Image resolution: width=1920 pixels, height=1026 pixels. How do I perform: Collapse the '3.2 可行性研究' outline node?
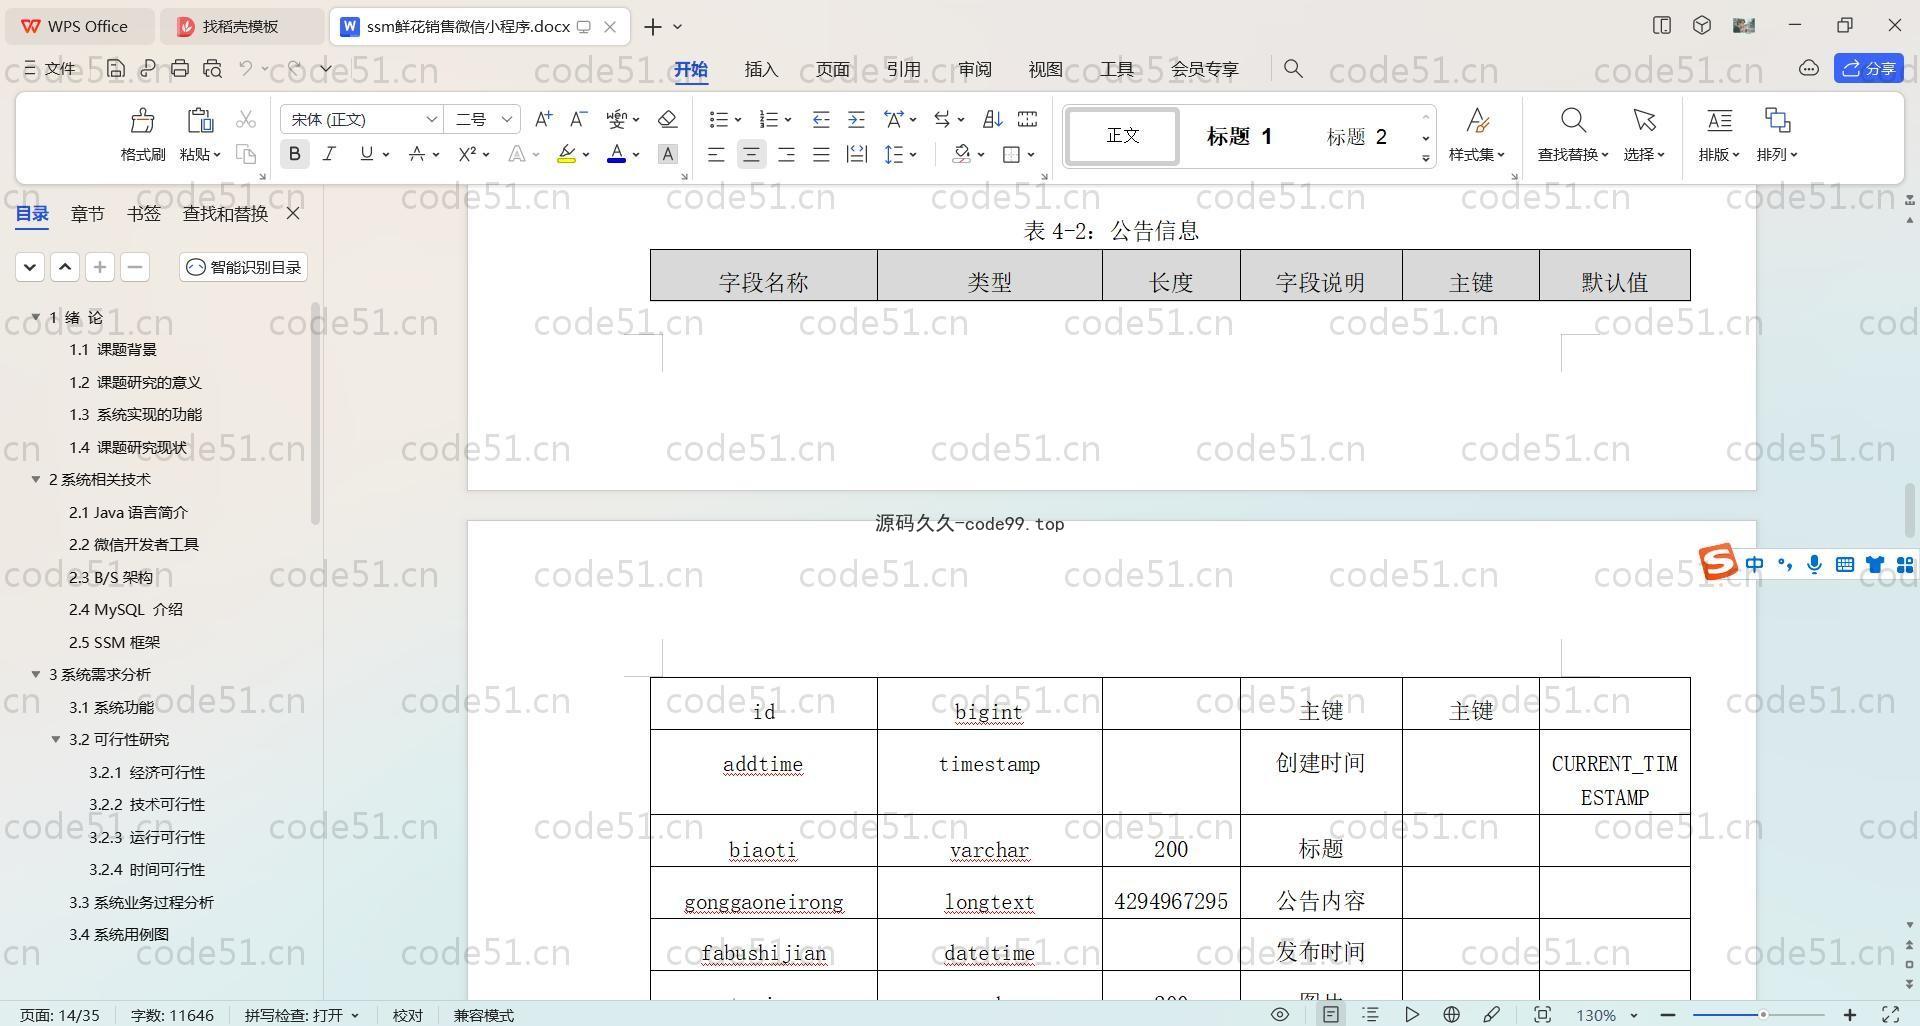pyautogui.click(x=56, y=739)
